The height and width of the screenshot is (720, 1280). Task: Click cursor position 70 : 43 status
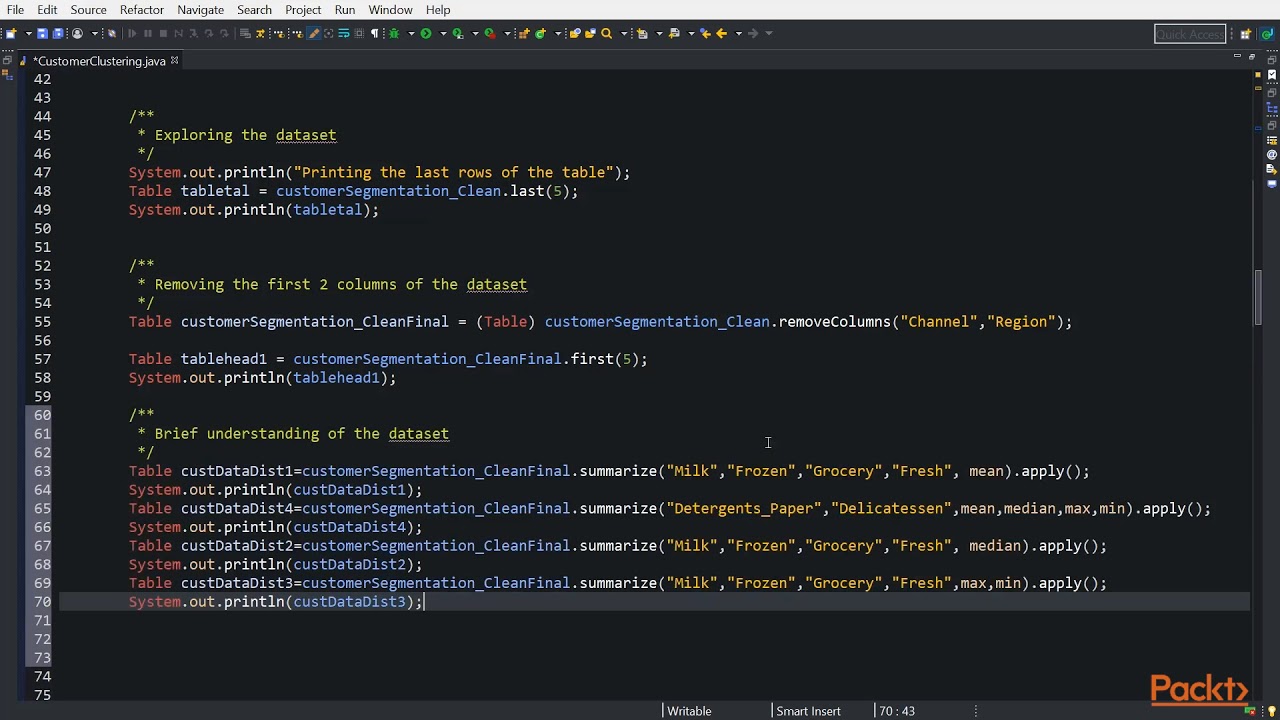tap(897, 711)
